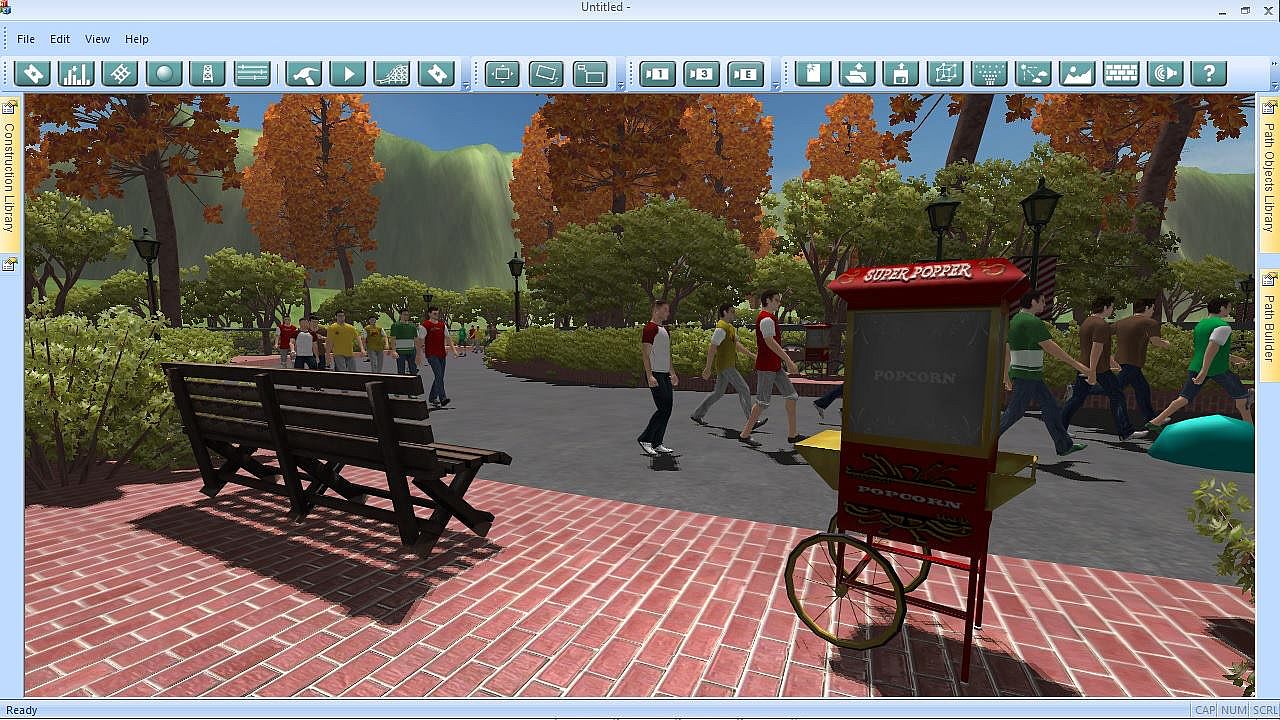
Task: Open a park file folder icon
Action: (x=857, y=73)
